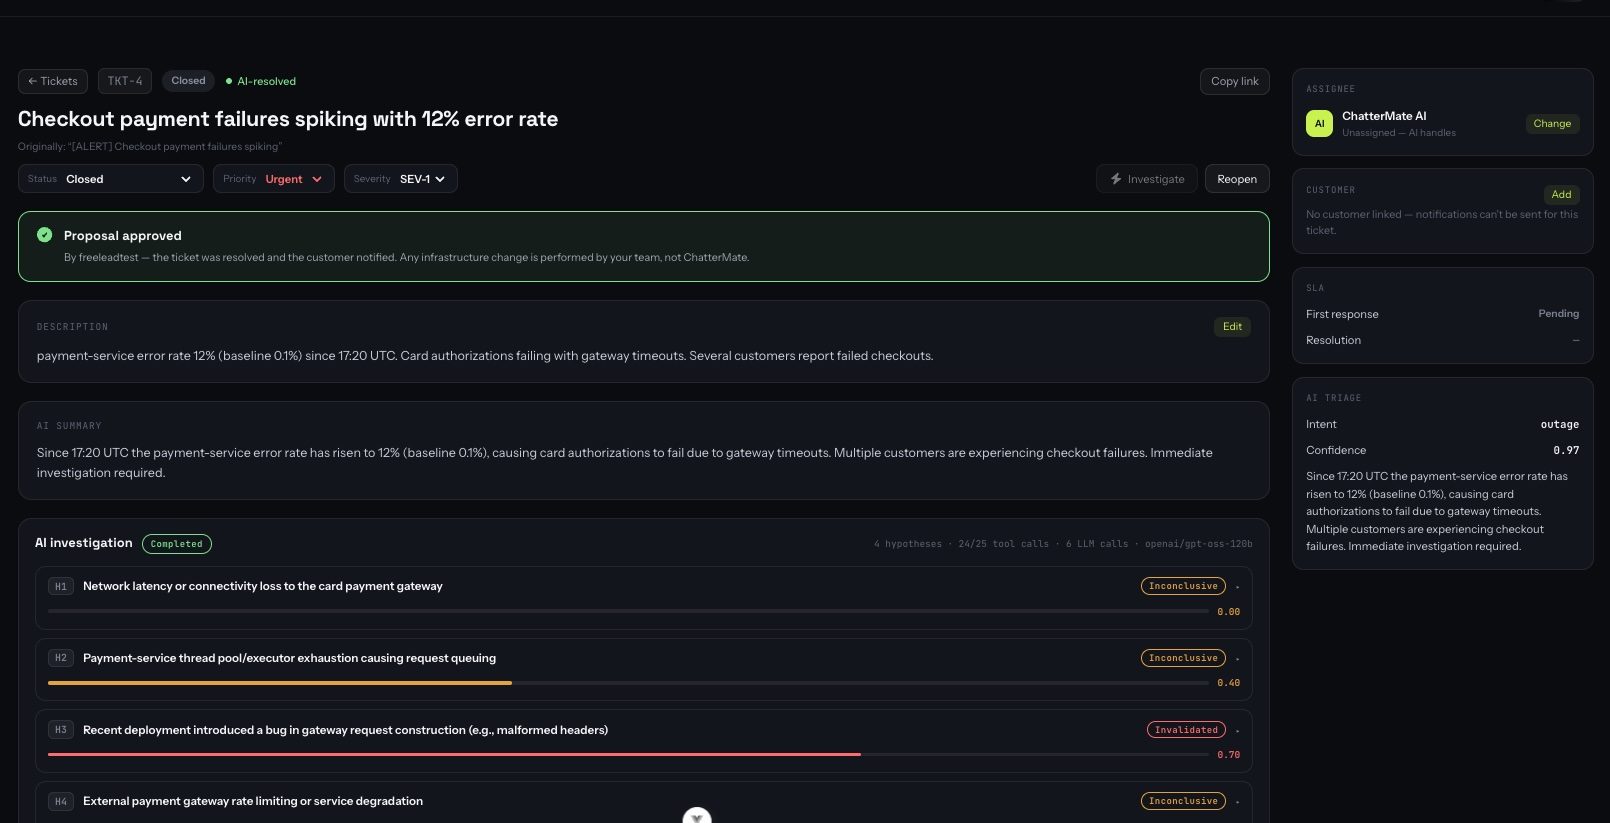
Task: Click the Proposal approved heading
Action: [123, 236]
